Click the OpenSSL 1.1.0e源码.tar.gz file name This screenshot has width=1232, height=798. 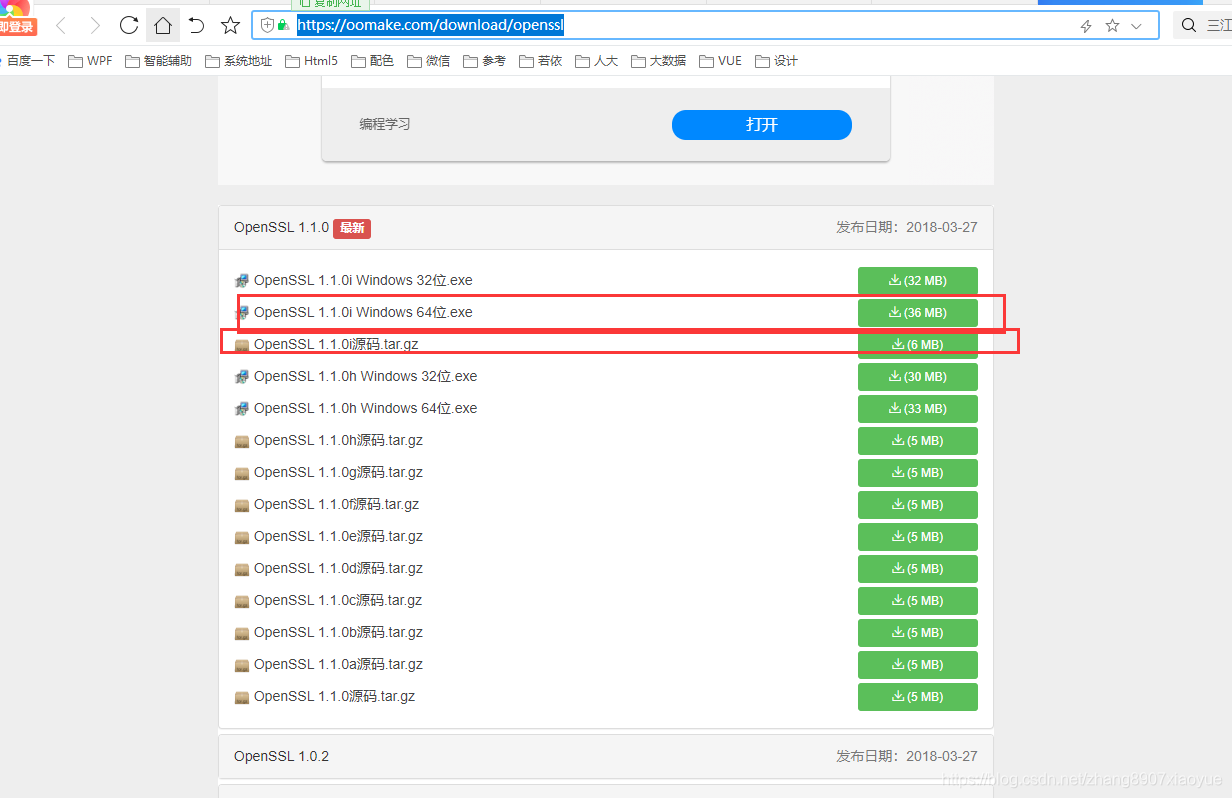pyautogui.click(x=338, y=536)
